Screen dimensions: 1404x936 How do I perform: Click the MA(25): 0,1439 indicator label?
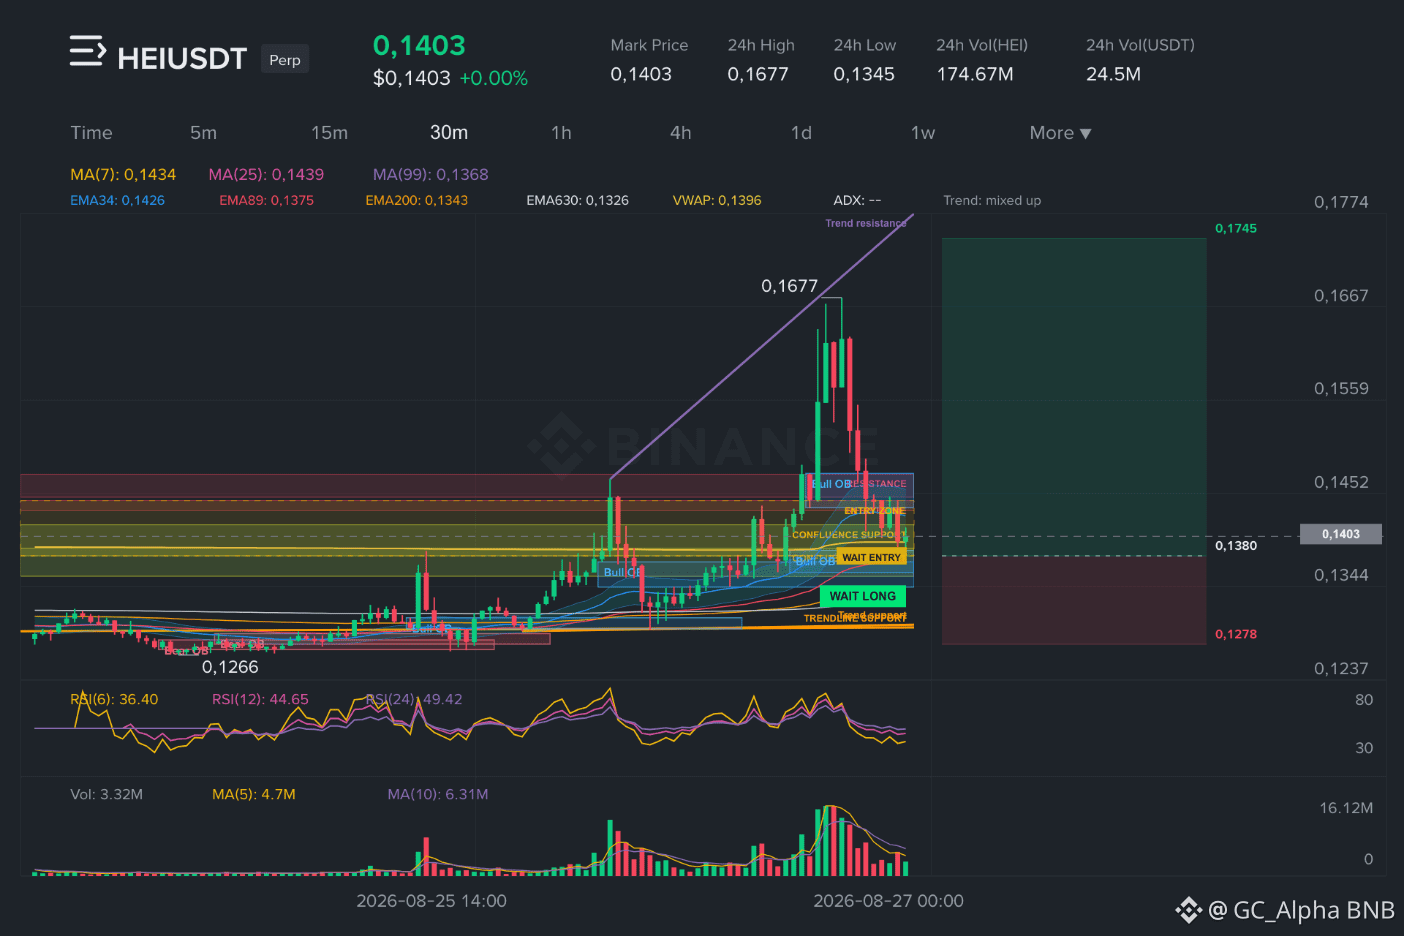266,175
